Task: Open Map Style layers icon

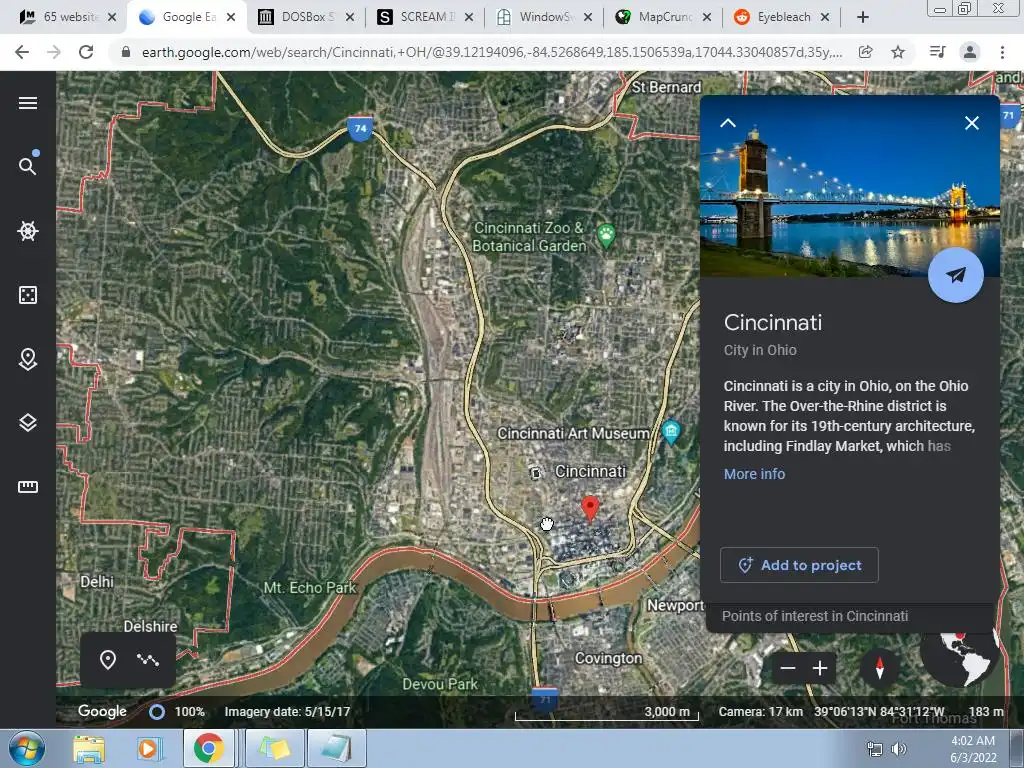Action: coord(27,423)
